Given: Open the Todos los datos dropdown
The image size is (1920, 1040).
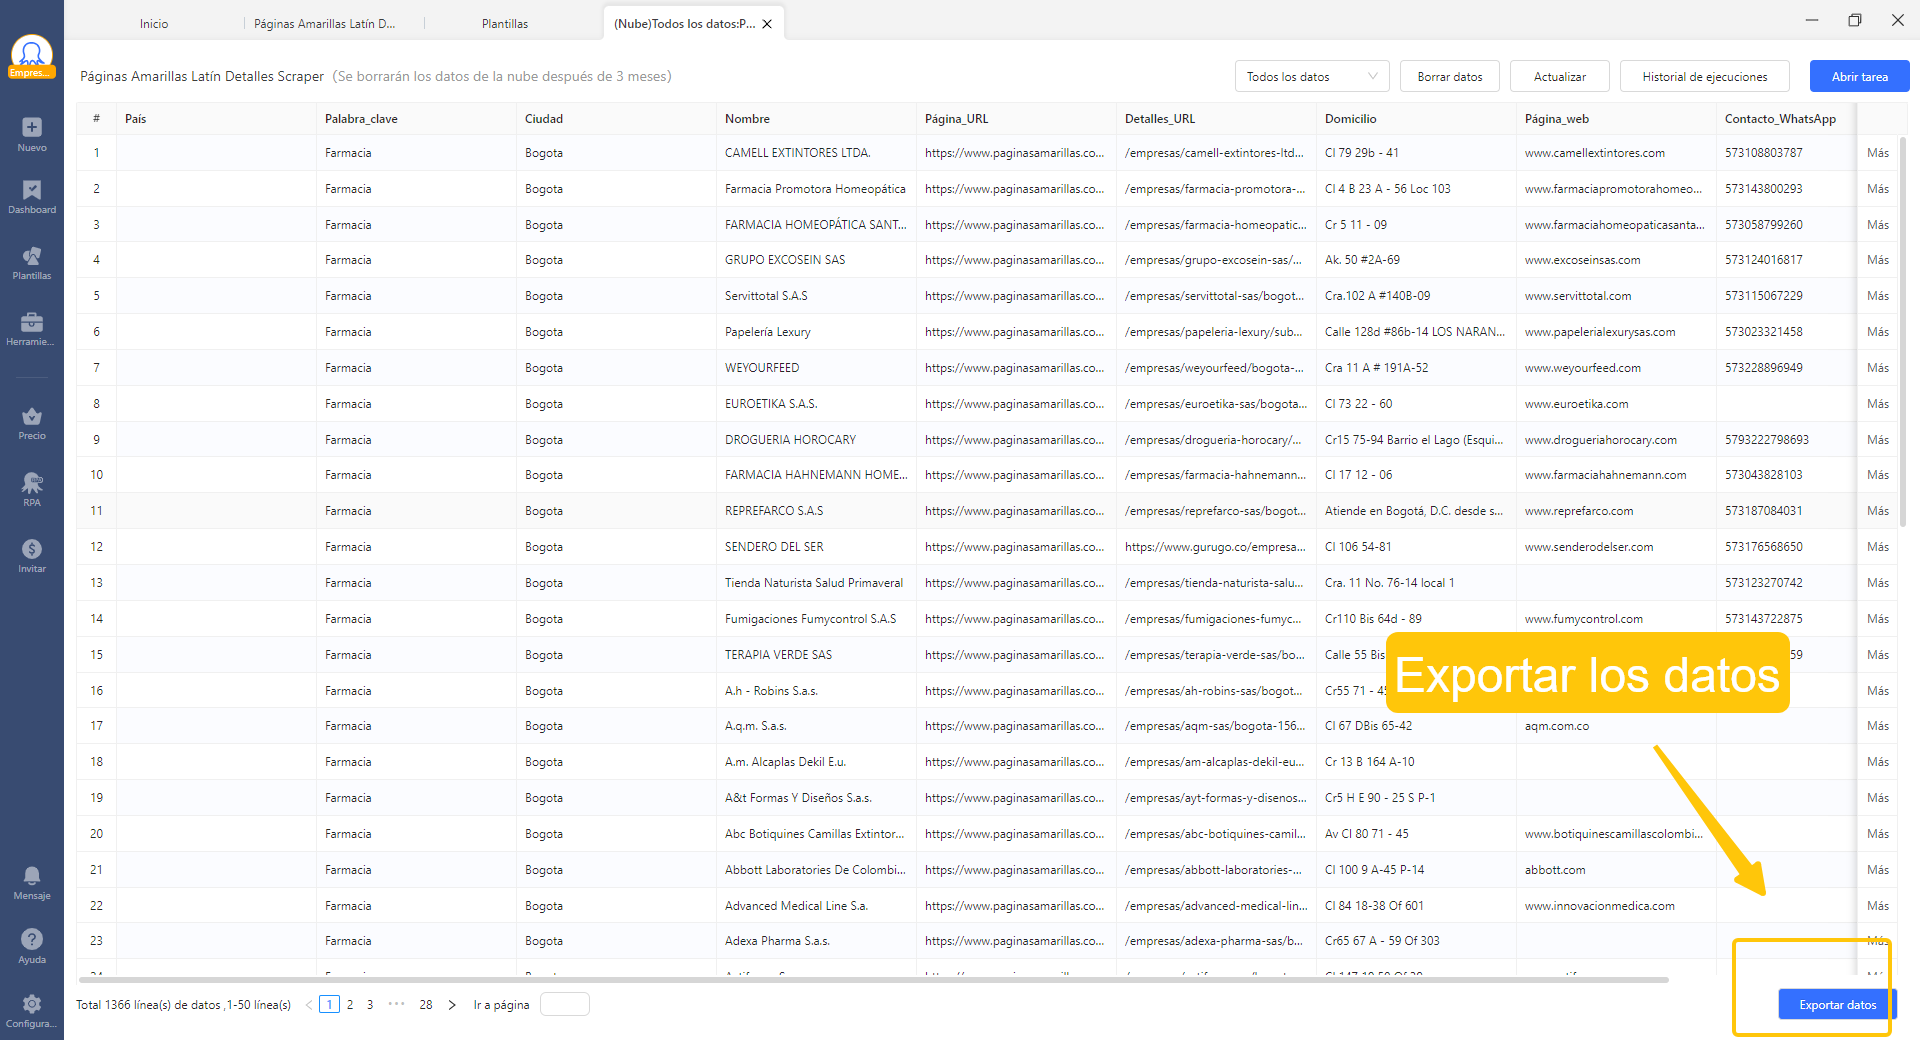Looking at the screenshot, I should click(x=1311, y=76).
